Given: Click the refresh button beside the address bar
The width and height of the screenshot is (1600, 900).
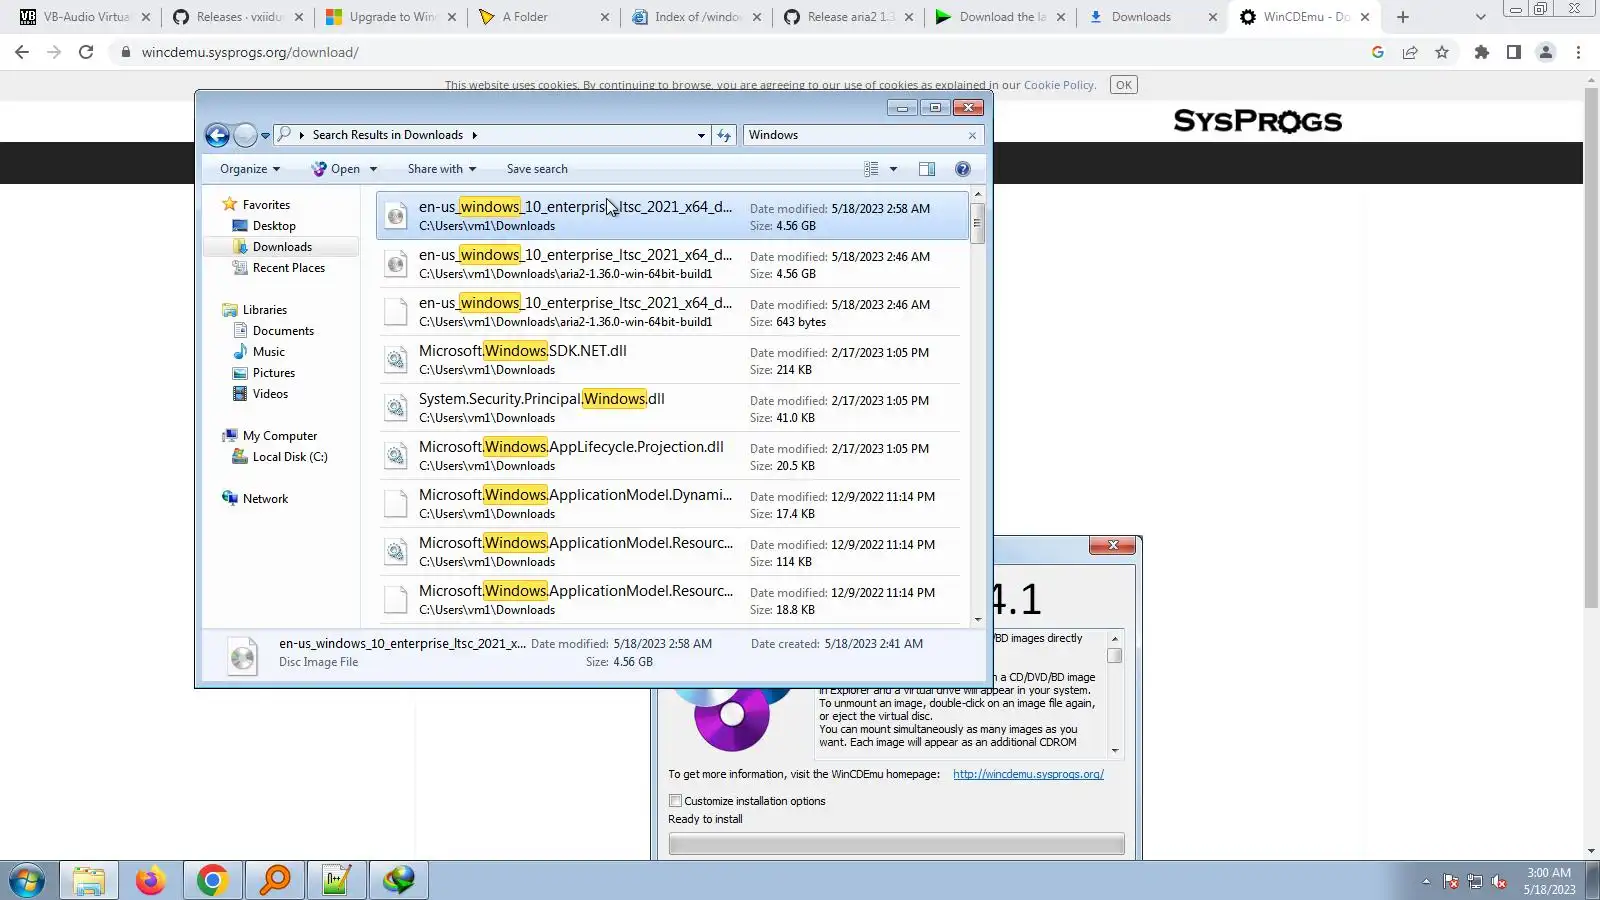Looking at the screenshot, I should coord(724,135).
